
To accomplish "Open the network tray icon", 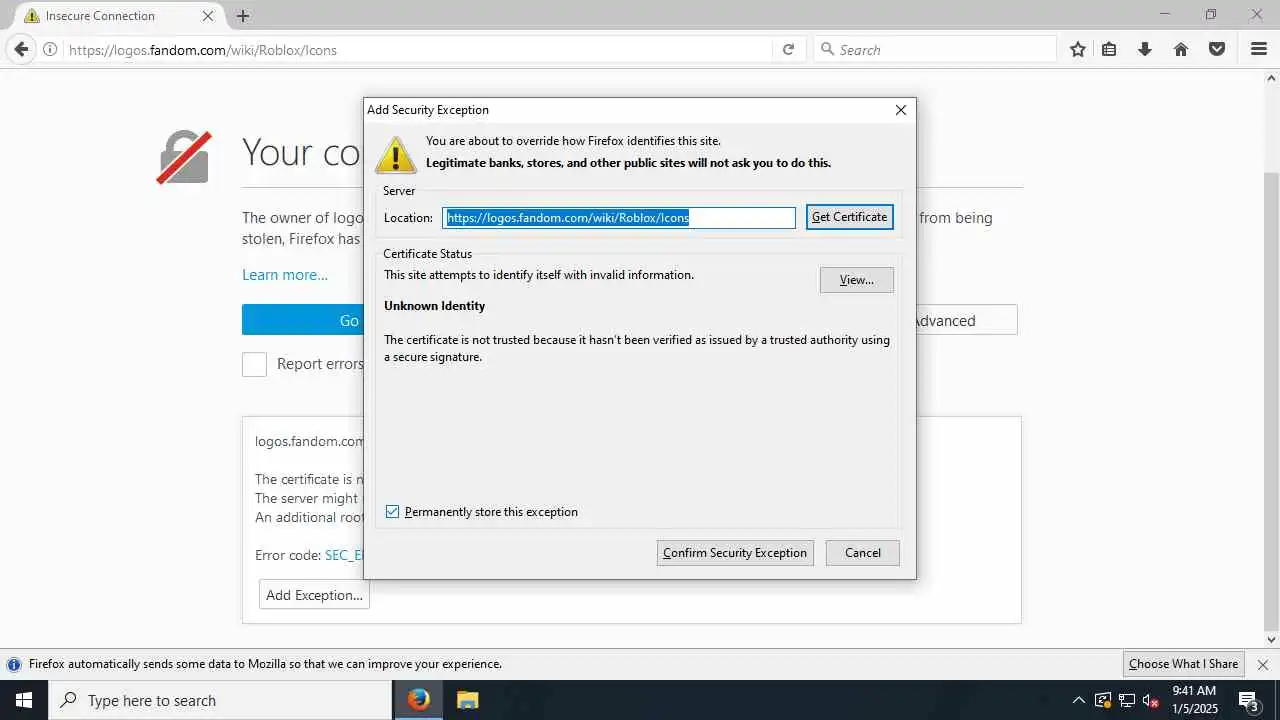I will (x=1126, y=700).
